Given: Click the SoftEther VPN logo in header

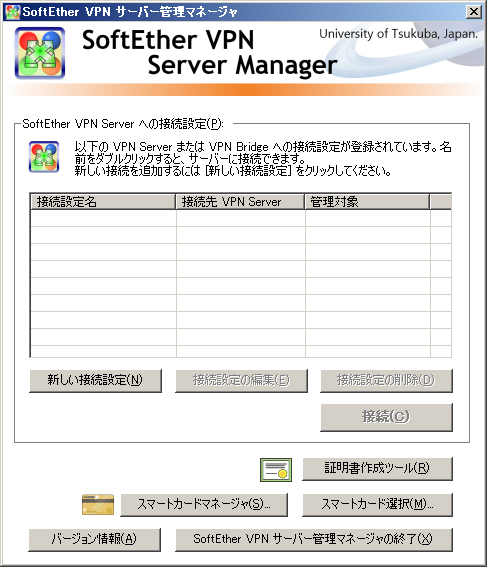Looking at the screenshot, I should point(40,53).
